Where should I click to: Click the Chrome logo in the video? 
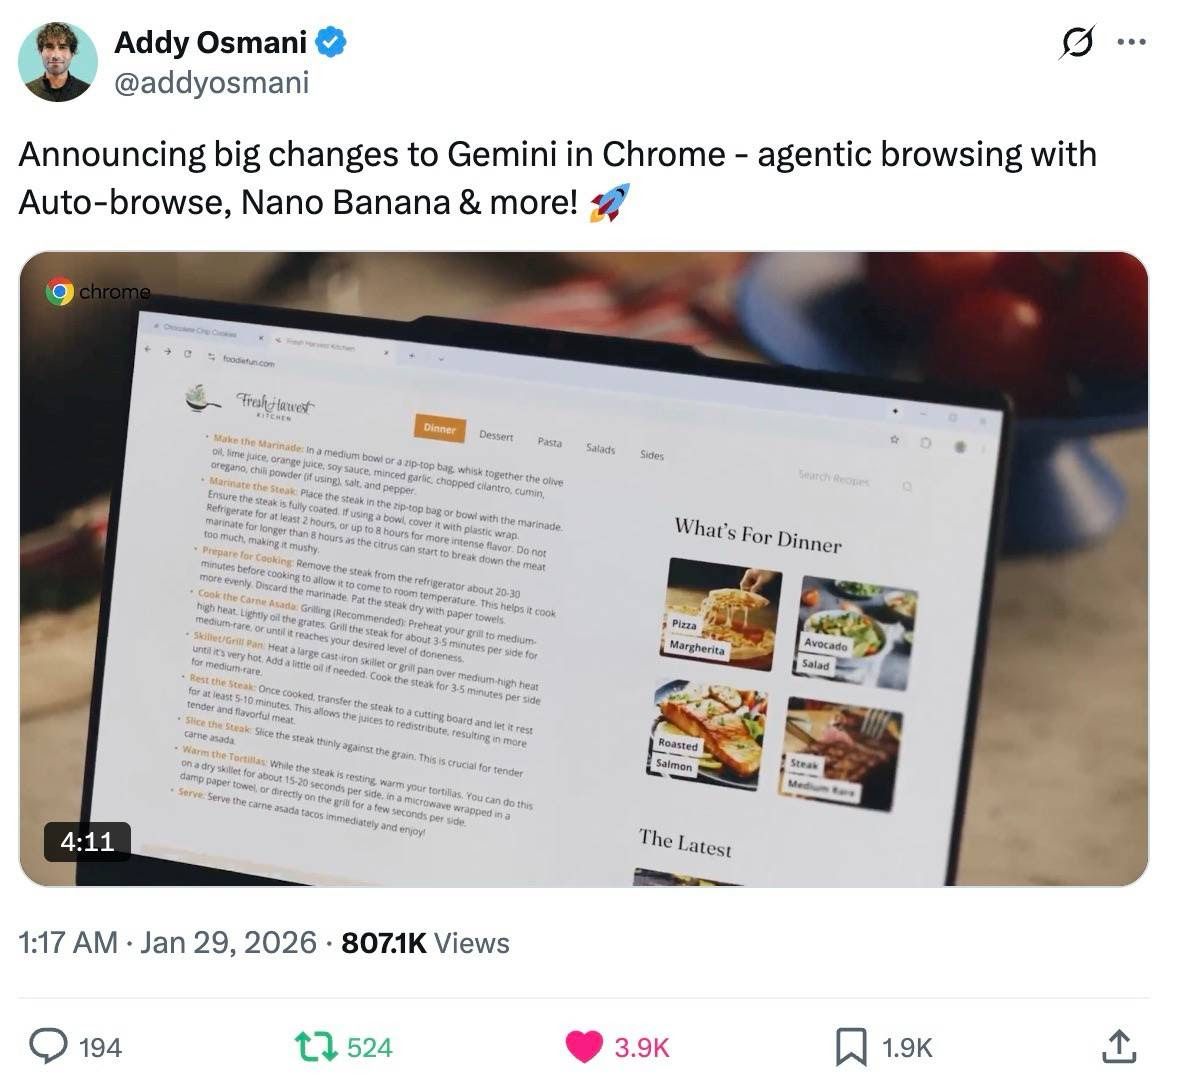(x=59, y=291)
